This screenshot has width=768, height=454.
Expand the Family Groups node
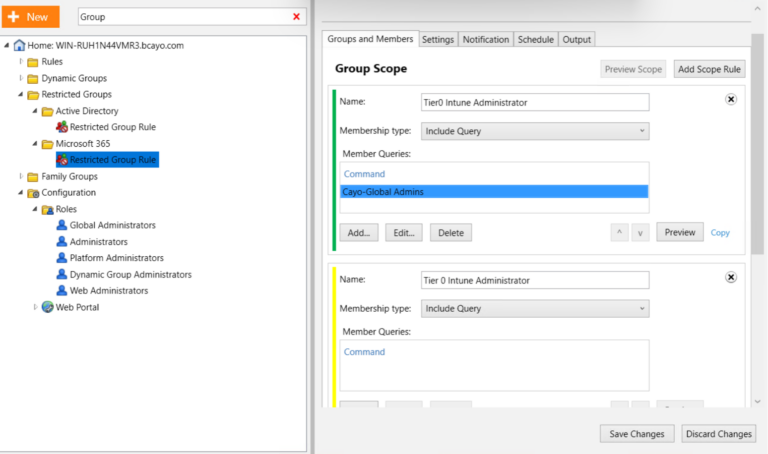(21, 176)
